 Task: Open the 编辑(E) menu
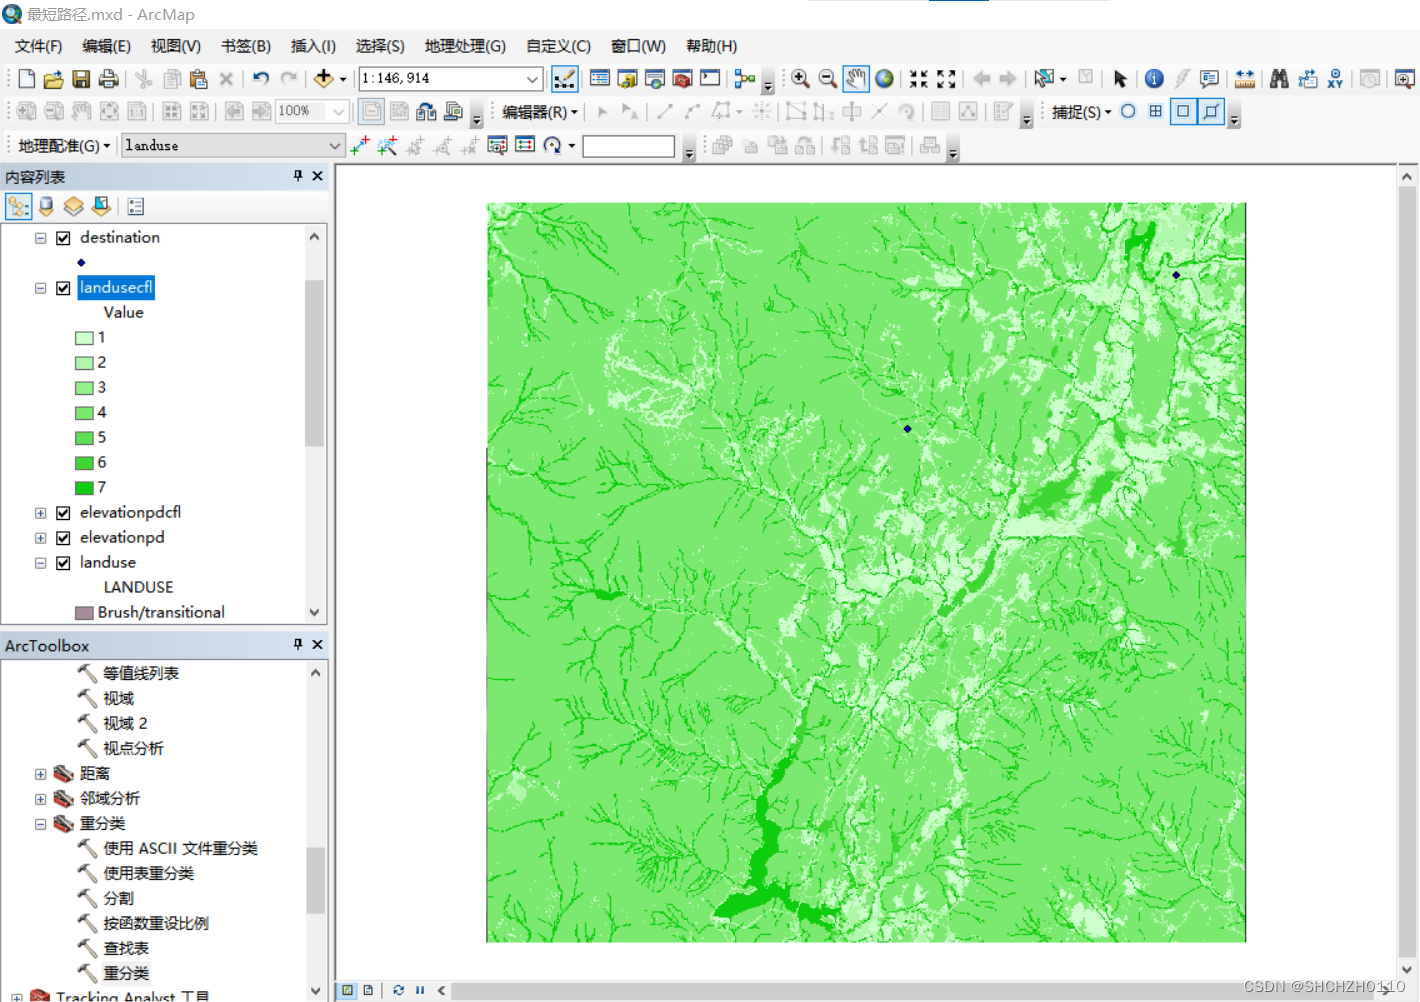pos(106,46)
